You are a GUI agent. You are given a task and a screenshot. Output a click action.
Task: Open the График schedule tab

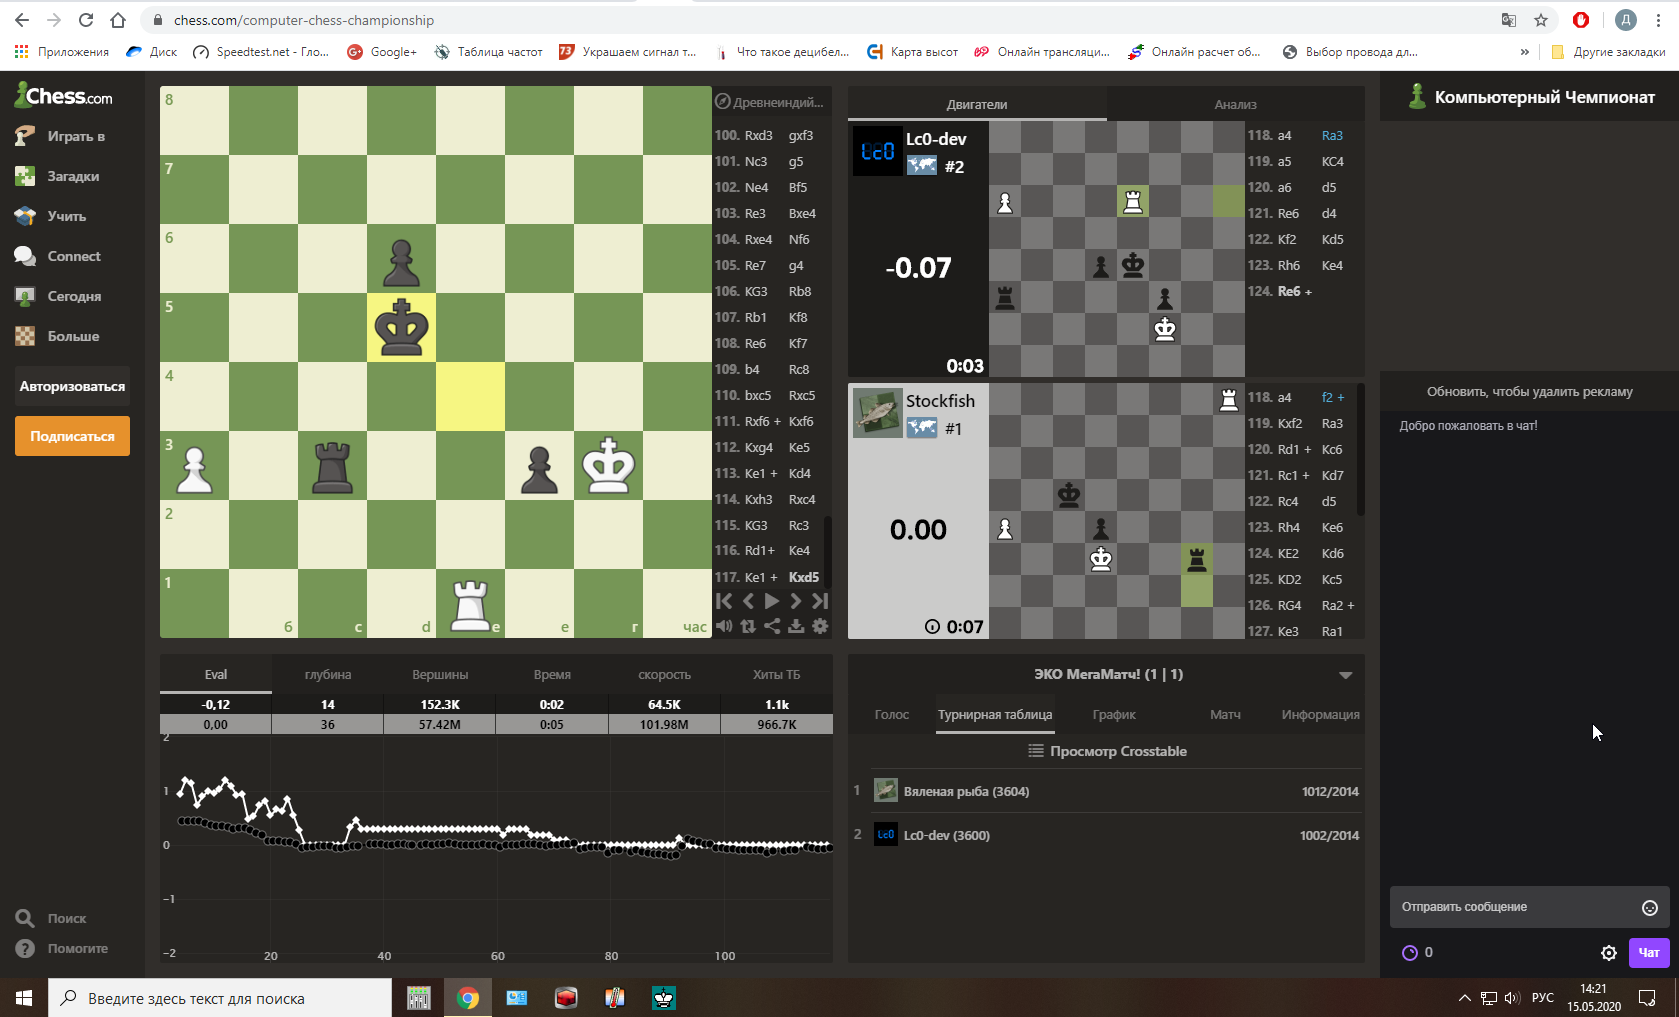[1114, 715]
